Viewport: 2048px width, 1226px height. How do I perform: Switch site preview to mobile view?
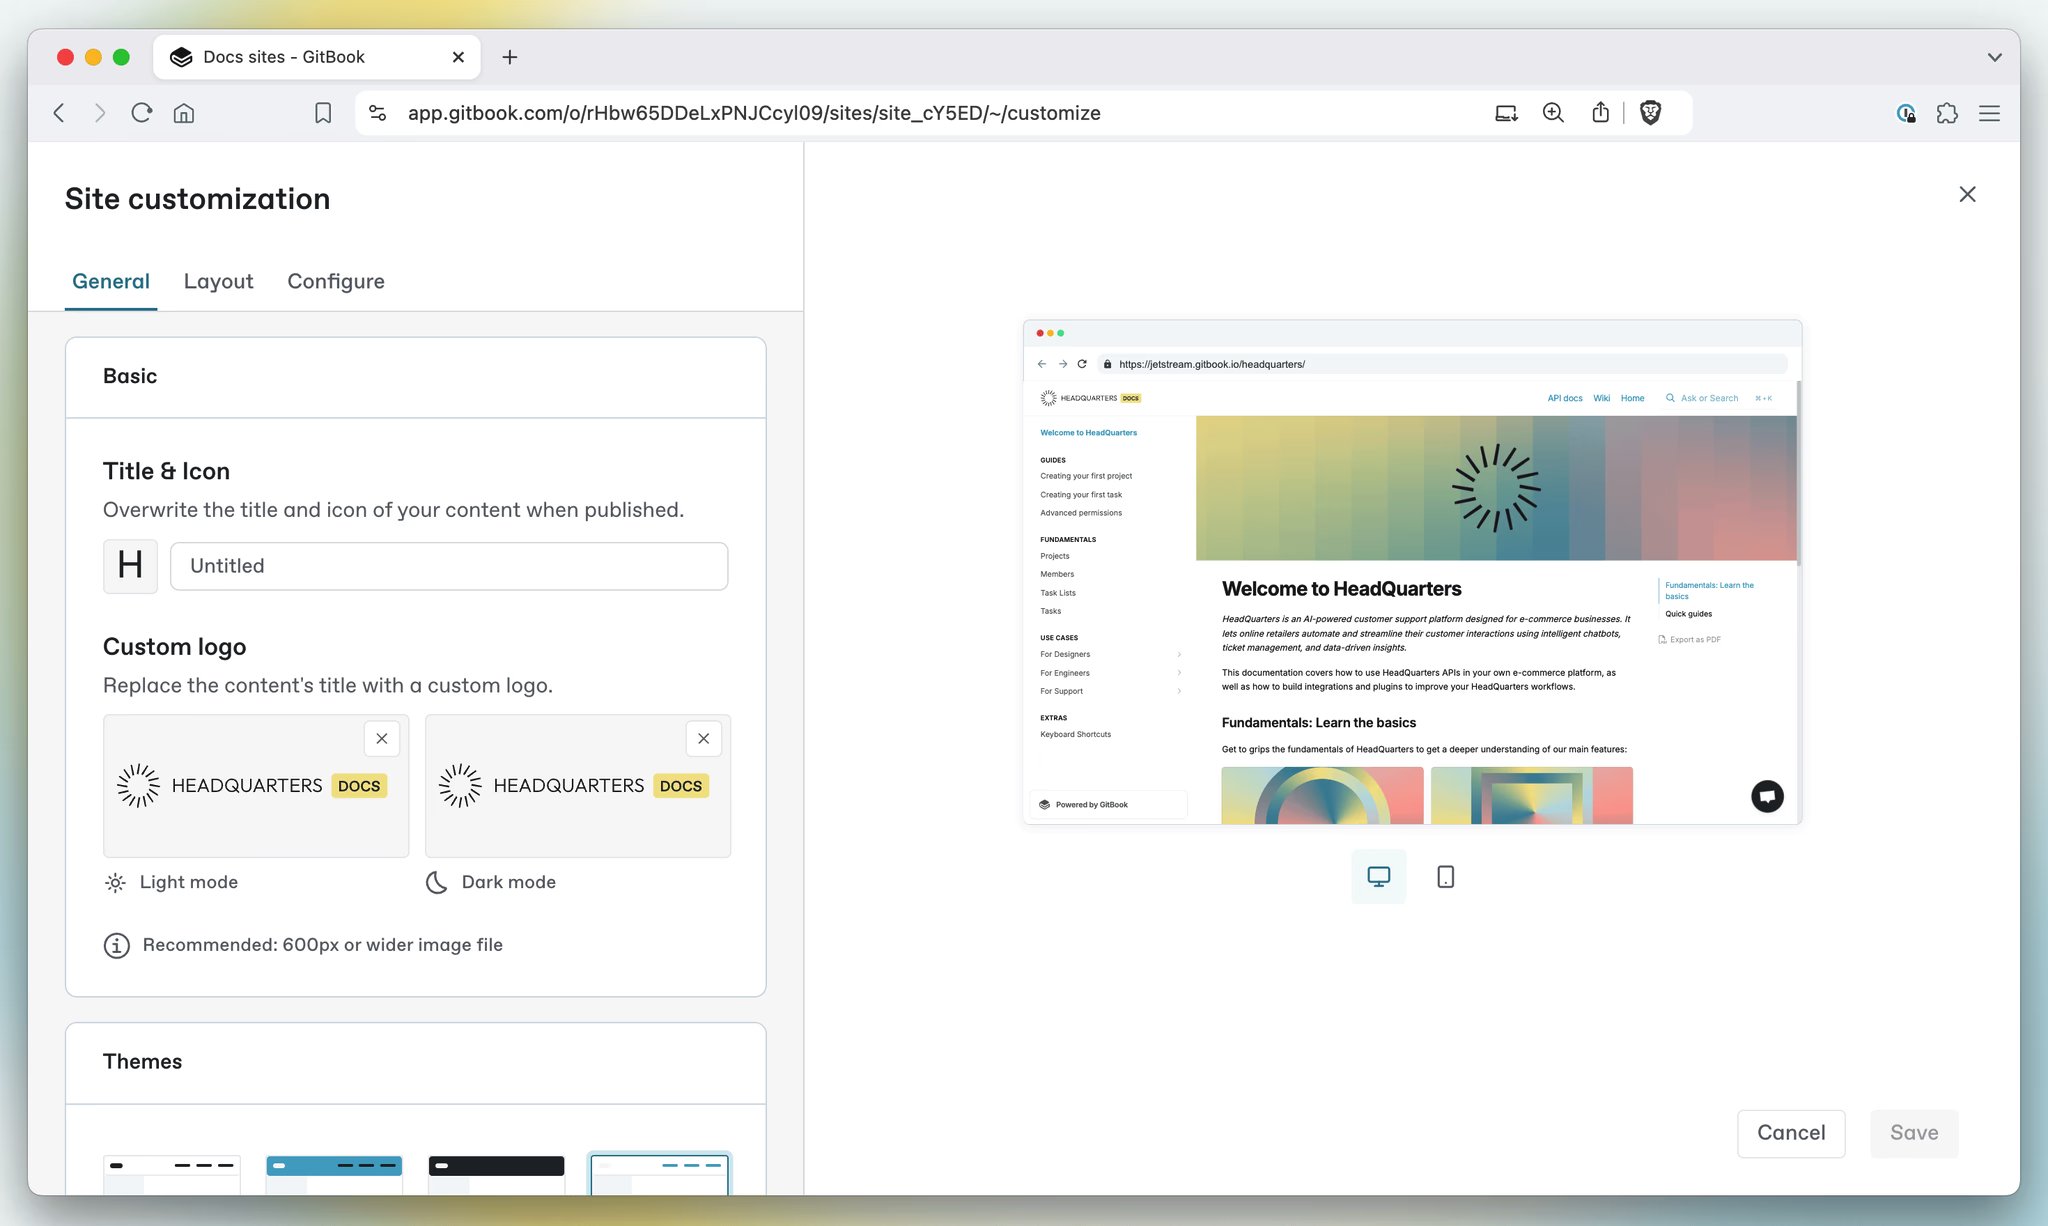[1444, 876]
